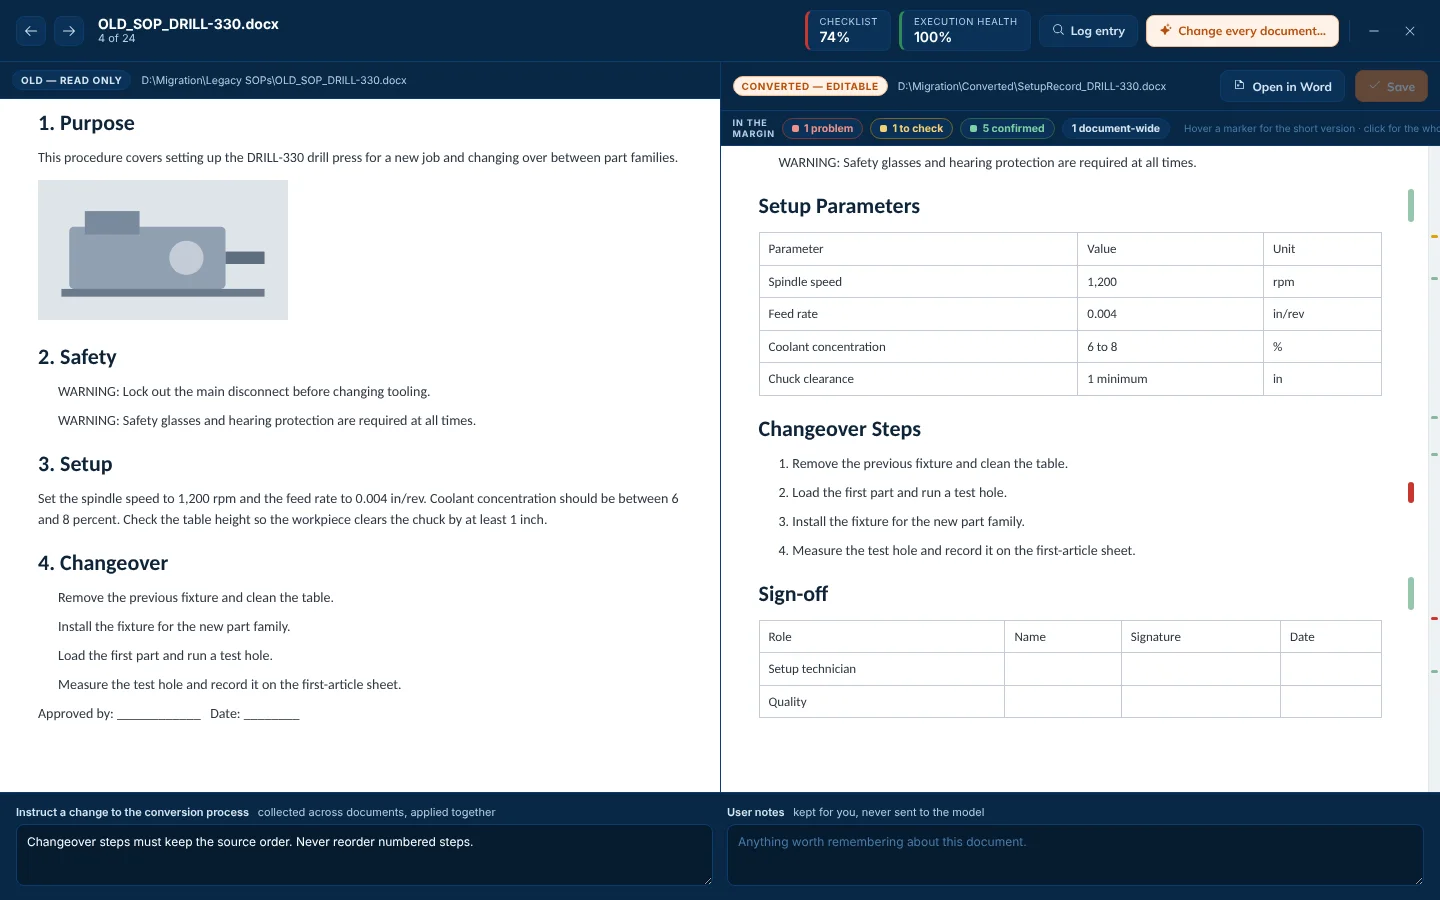
Task: Click the 'in/rev' unit cell
Action: tap(1322, 314)
